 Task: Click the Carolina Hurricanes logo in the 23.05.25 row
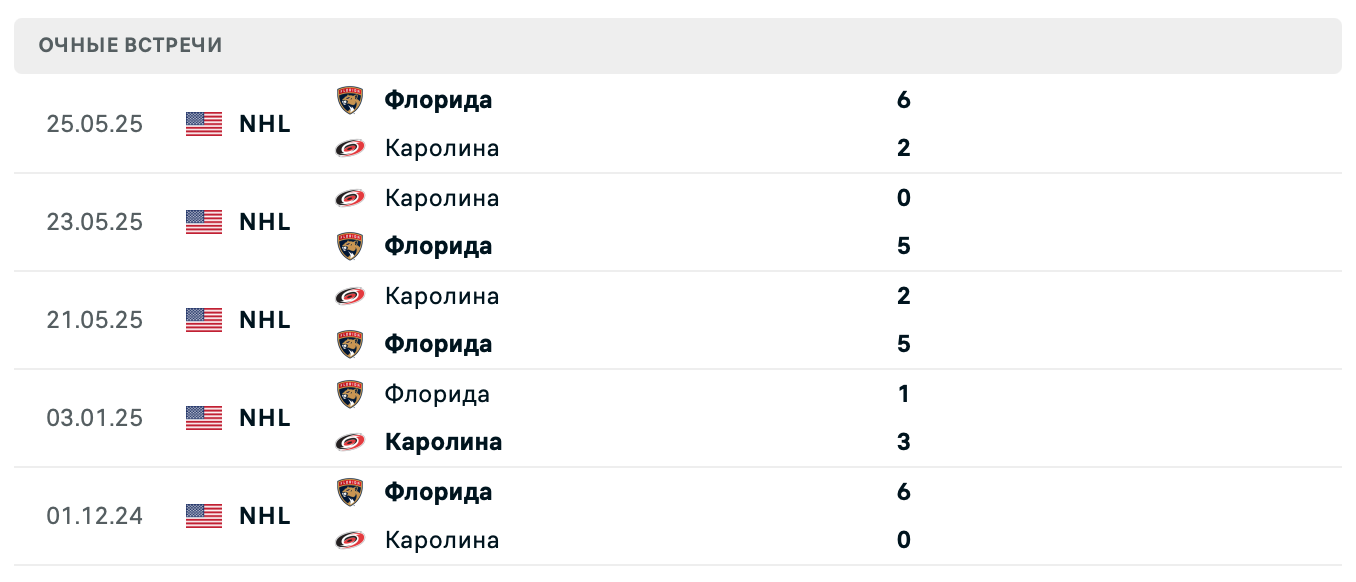pyautogui.click(x=349, y=197)
